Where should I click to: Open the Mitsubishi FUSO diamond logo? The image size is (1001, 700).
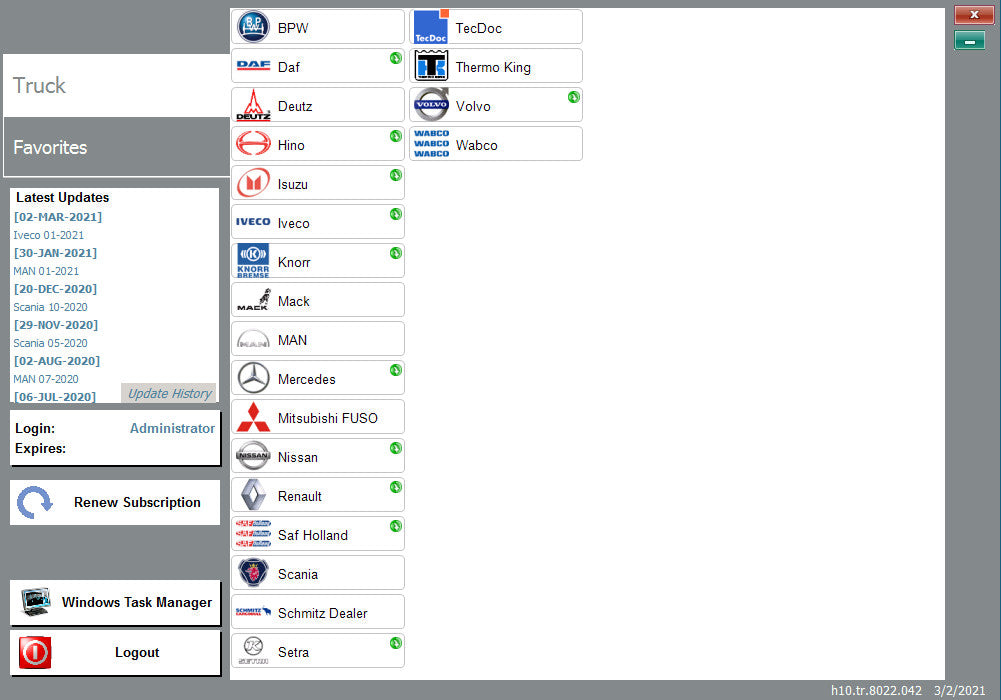point(253,417)
